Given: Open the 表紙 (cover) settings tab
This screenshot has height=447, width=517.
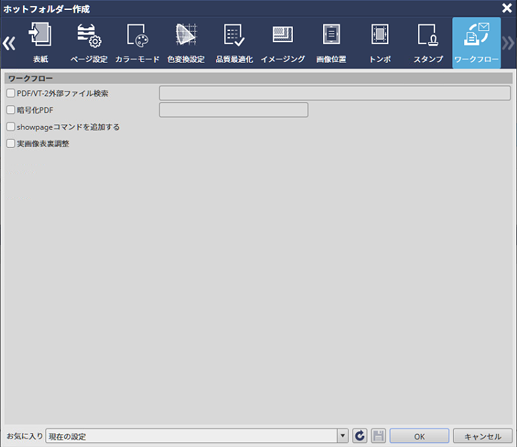Looking at the screenshot, I should pyautogui.click(x=40, y=43).
